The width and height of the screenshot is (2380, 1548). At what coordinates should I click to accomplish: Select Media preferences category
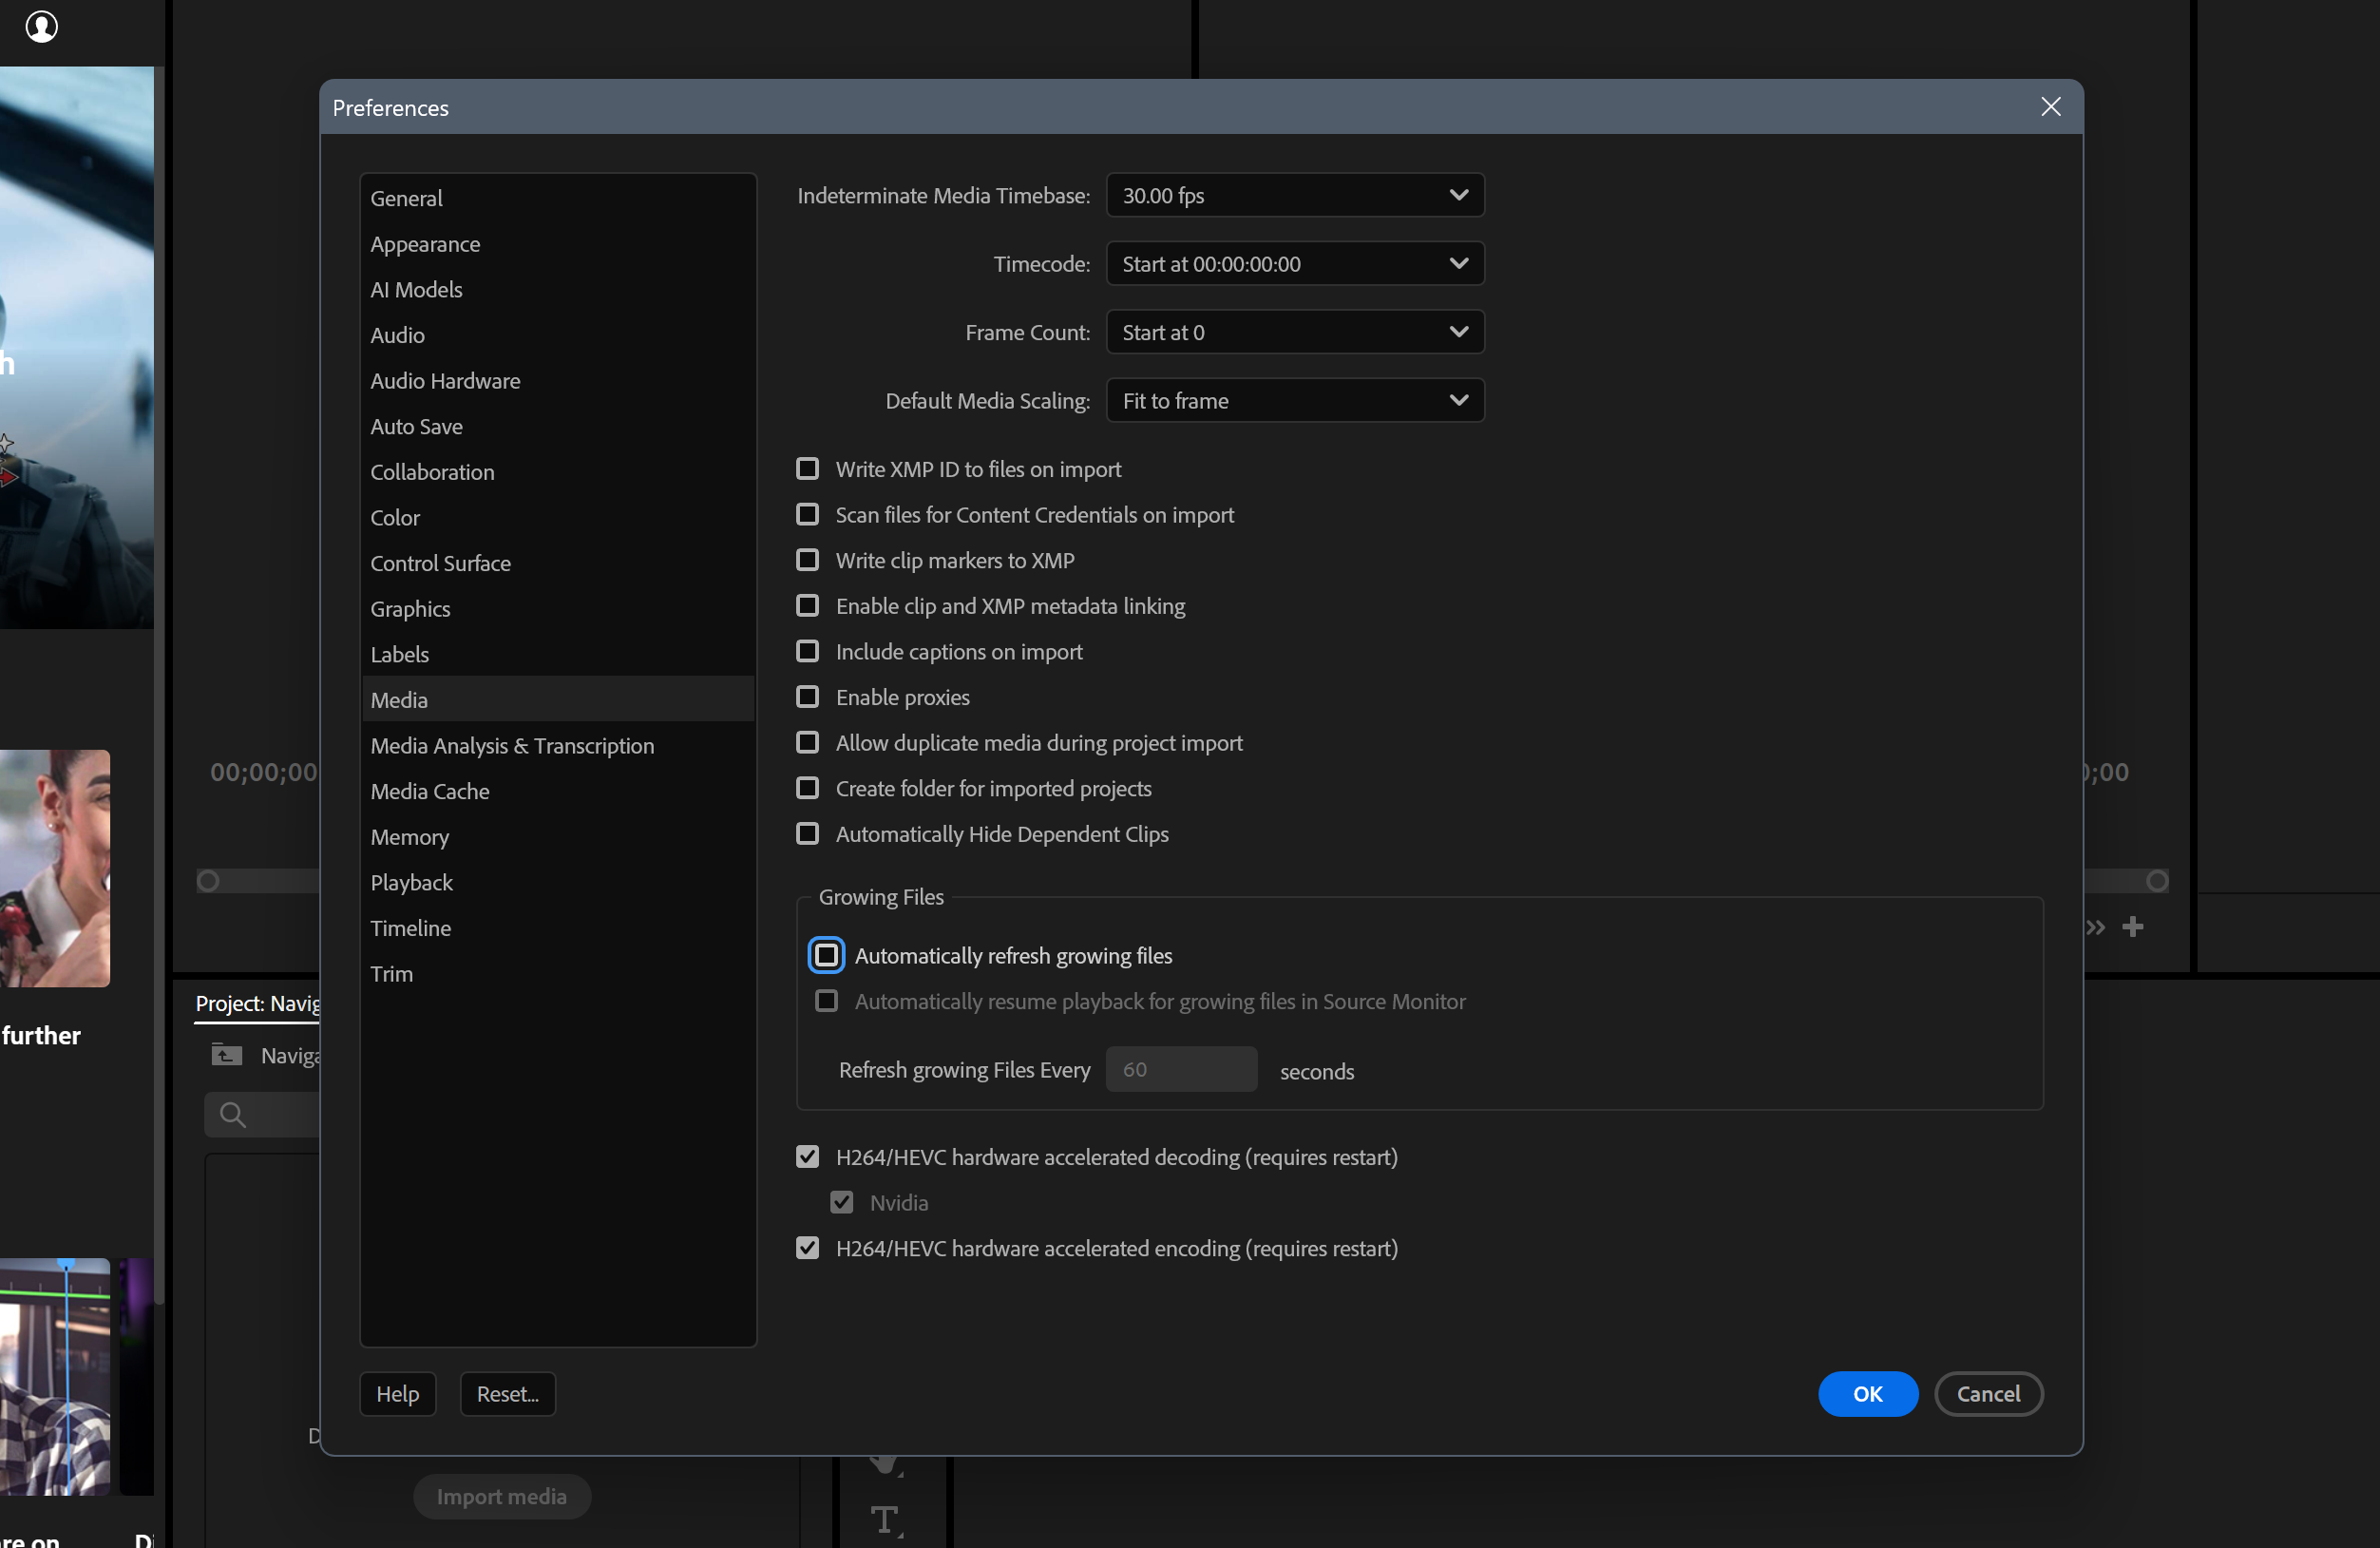click(x=558, y=700)
